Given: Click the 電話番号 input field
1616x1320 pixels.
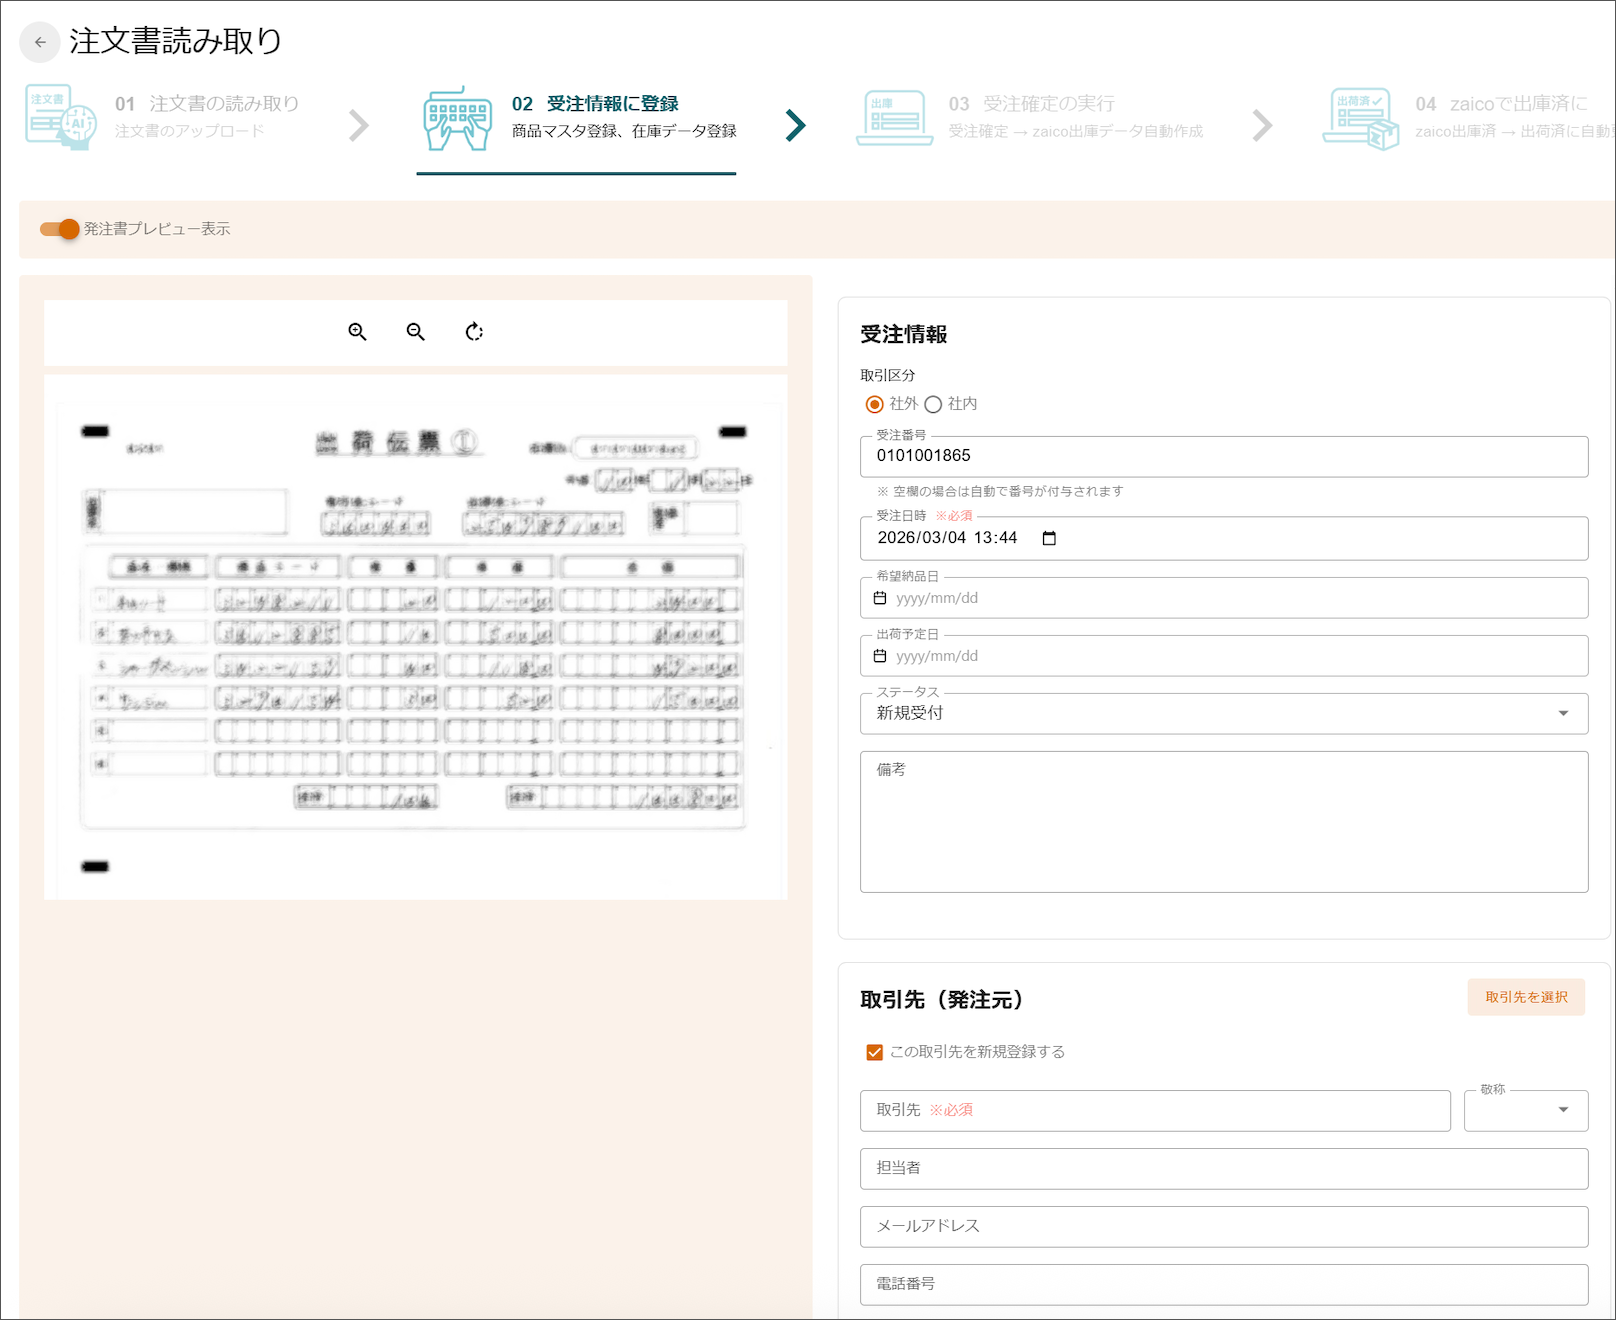Looking at the screenshot, I should pos(1224,1285).
